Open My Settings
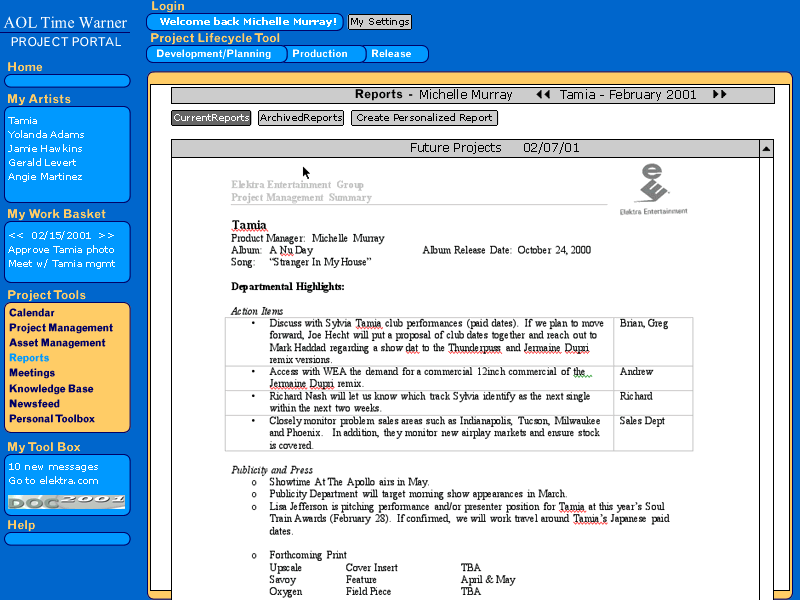The width and height of the screenshot is (800, 600). (x=379, y=22)
